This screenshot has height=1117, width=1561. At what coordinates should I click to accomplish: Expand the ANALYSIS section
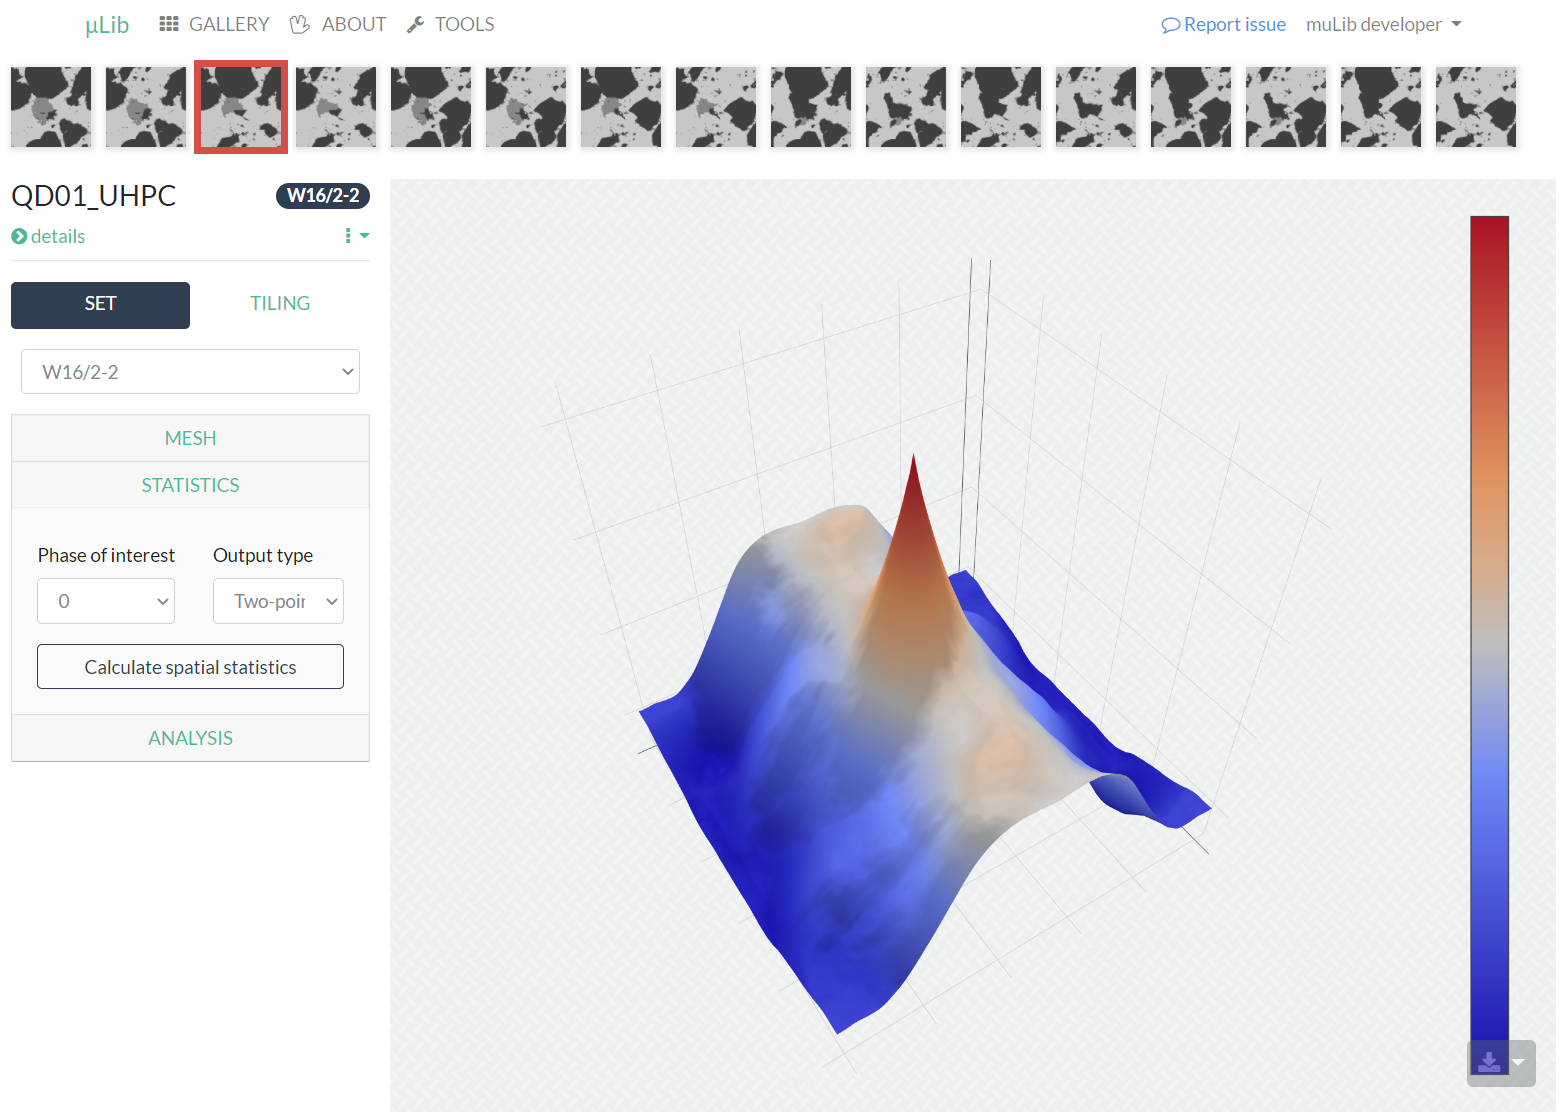pyautogui.click(x=190, y=738)
